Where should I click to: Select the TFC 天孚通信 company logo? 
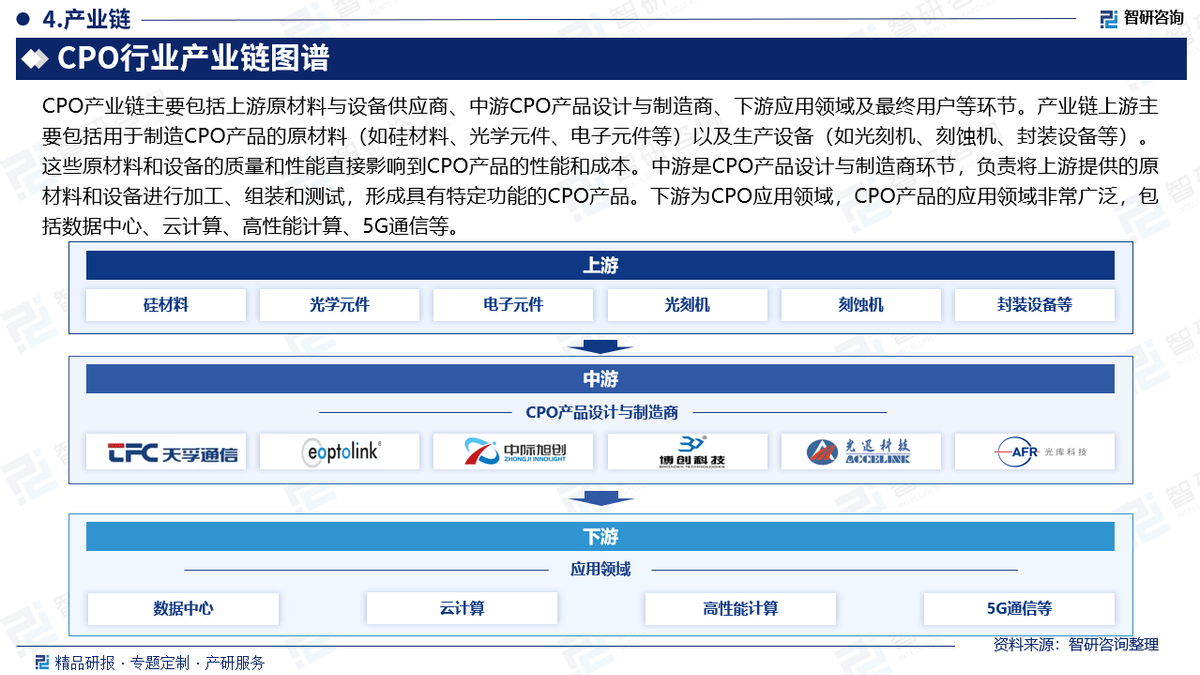[165, 451]
